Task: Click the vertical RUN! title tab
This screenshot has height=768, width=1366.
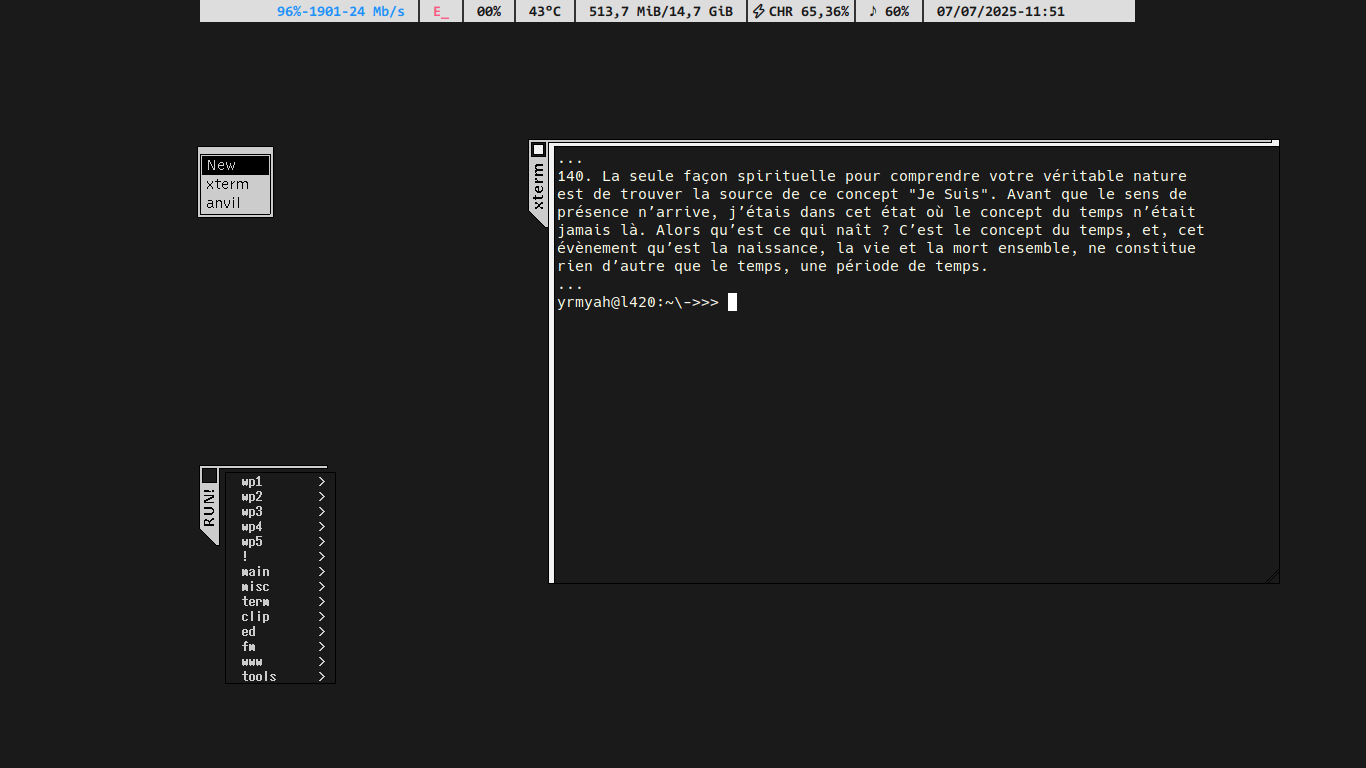Action: coord(209,508)
